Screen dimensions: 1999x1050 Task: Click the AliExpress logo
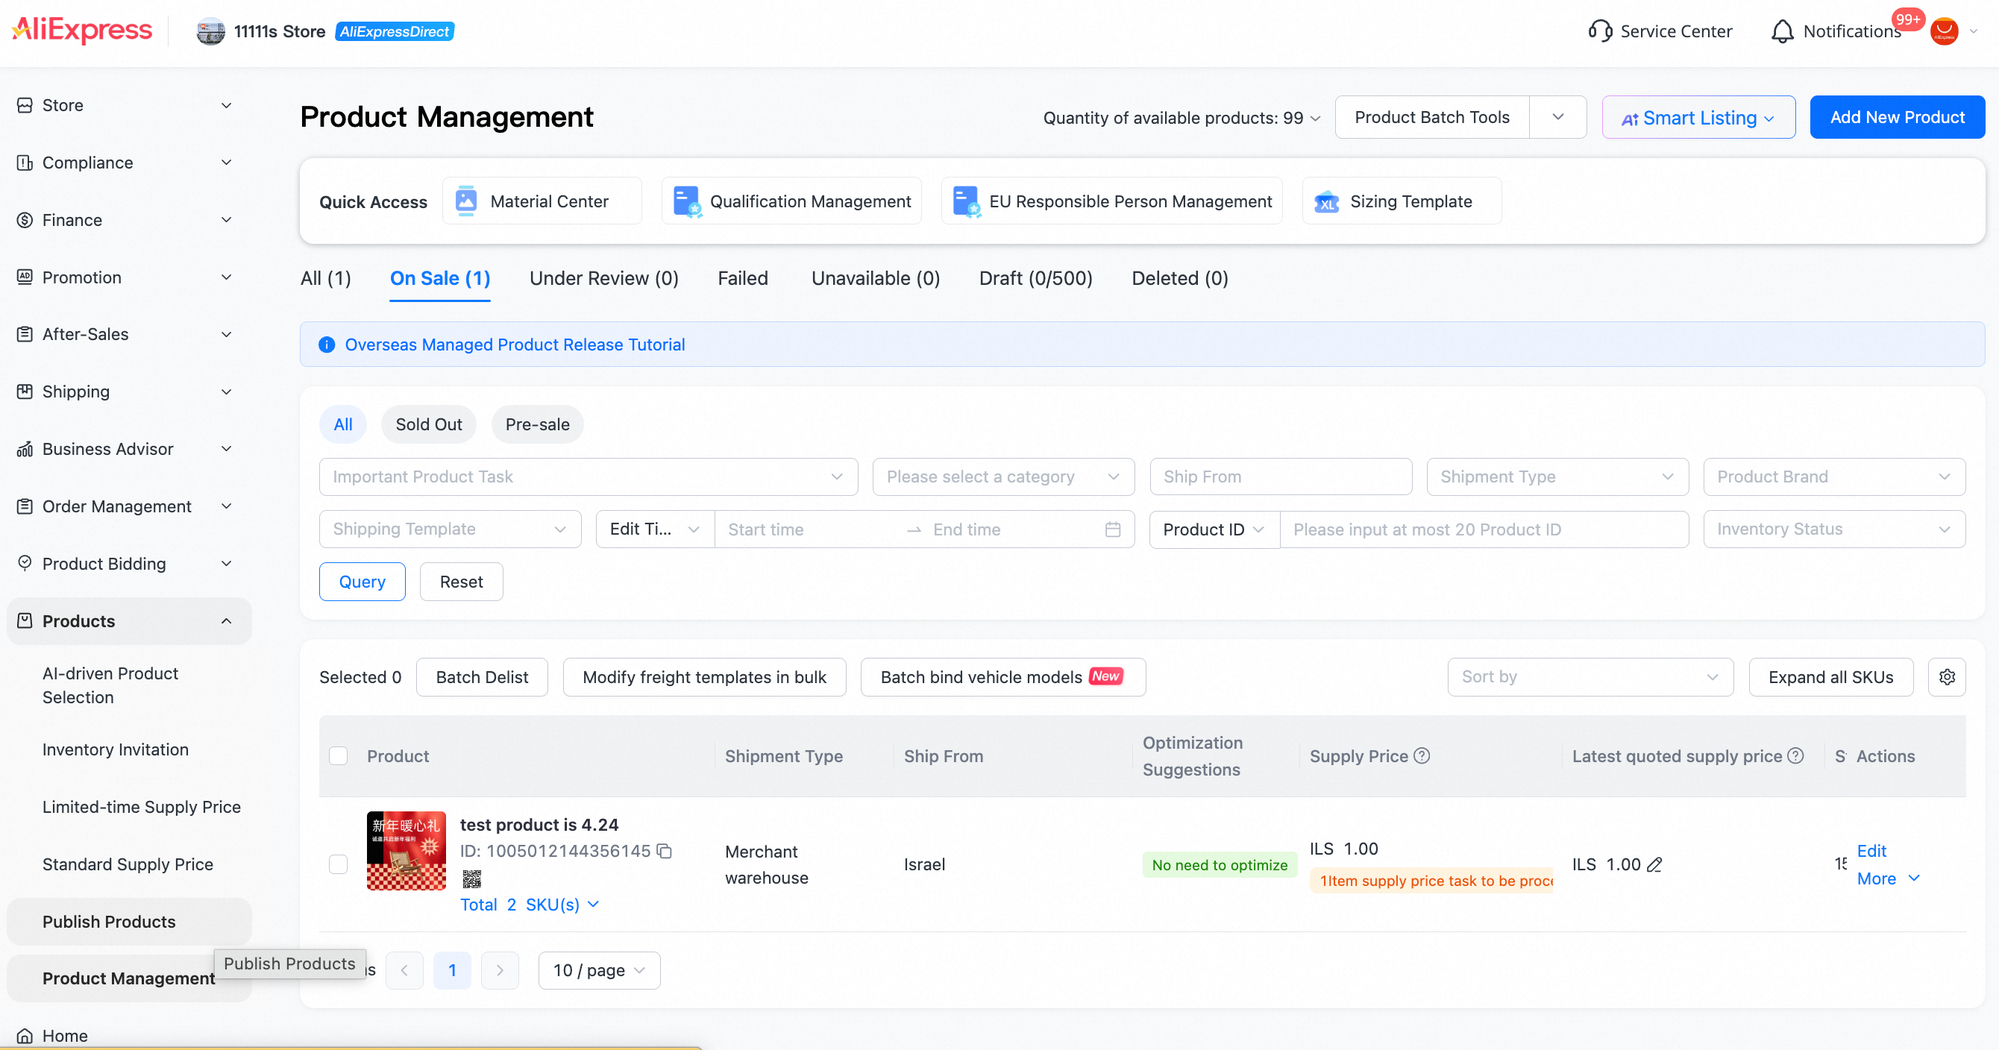82,31
